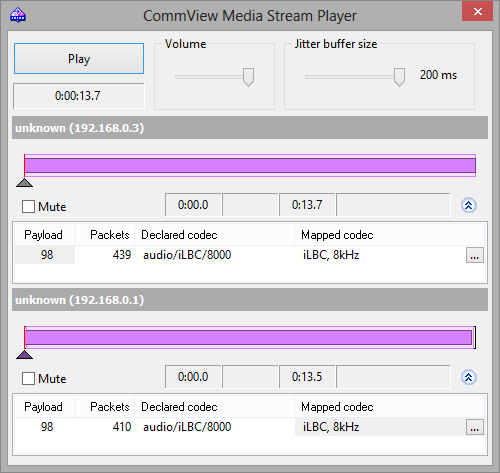The image size is (500, 473).
Task: Open codec mapping for 410-packet row
Action: (475, 427)
